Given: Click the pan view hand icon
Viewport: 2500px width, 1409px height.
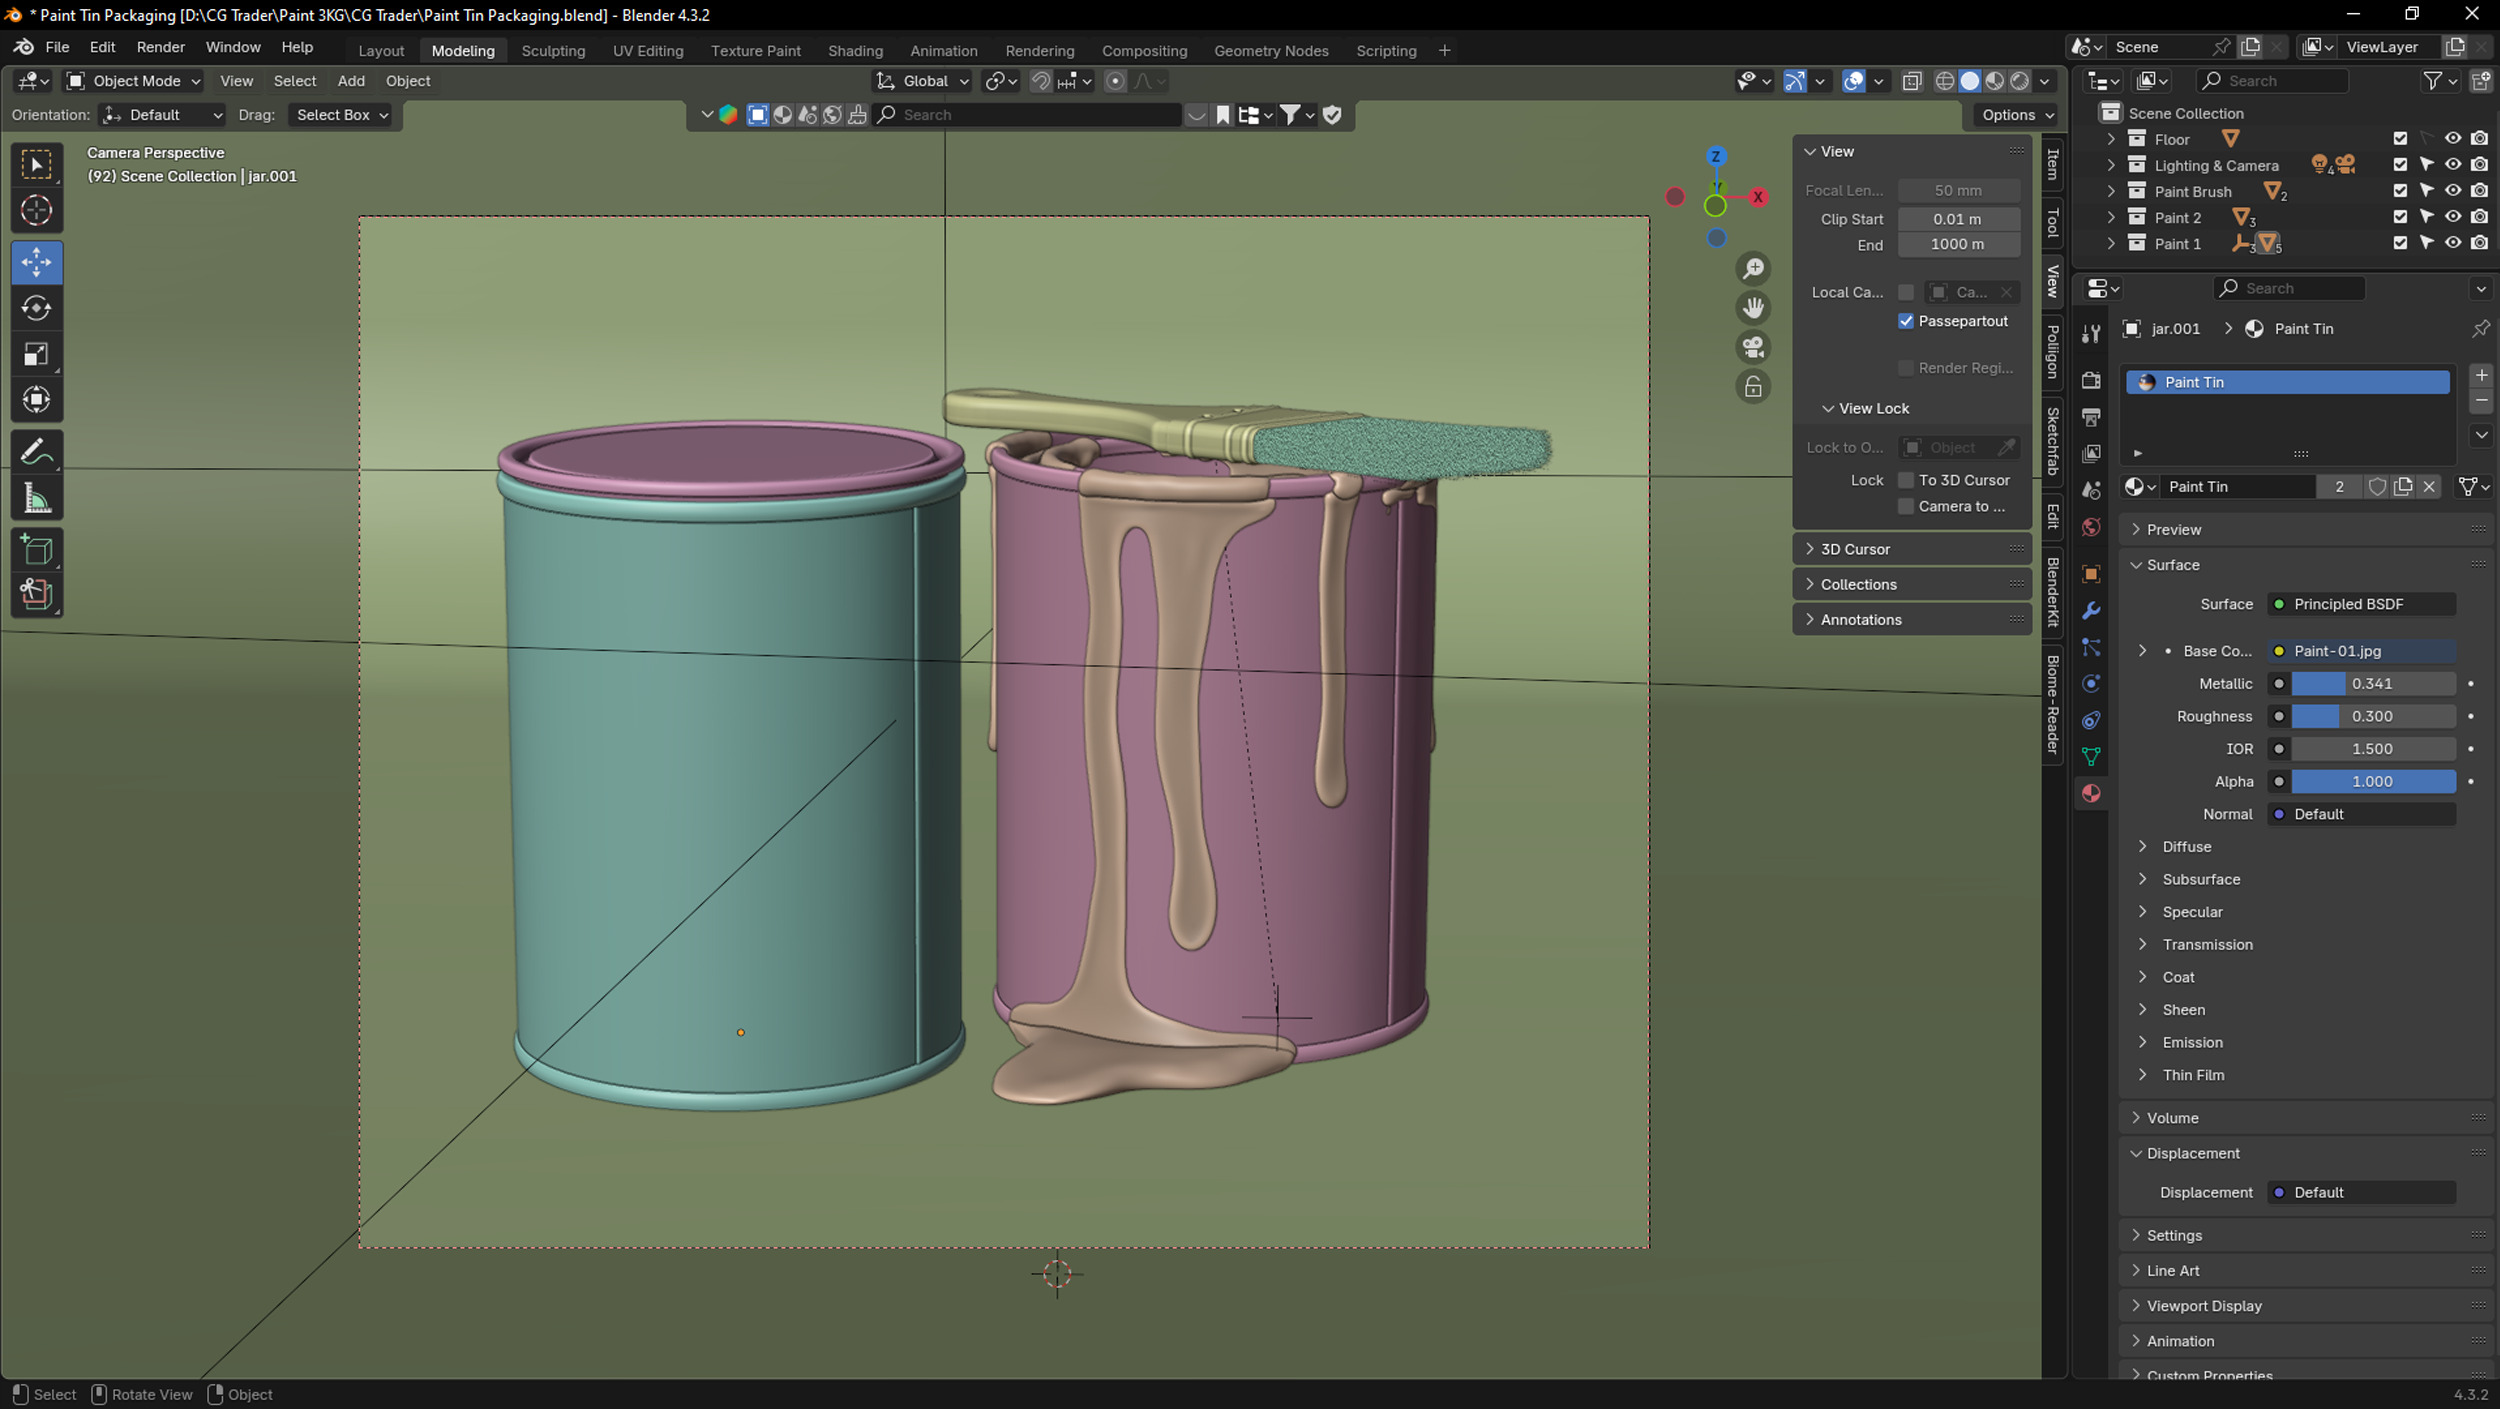Looking at the screenshot, I should click(x=1753, y=308).
